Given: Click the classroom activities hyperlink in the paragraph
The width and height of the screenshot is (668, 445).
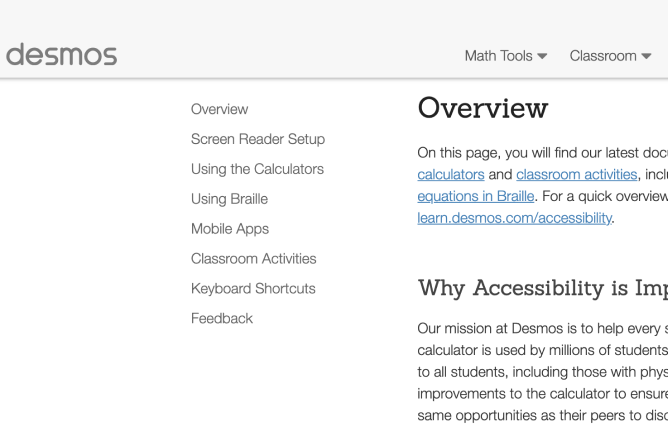Looking at the screenshot, I should pos(576,175).
